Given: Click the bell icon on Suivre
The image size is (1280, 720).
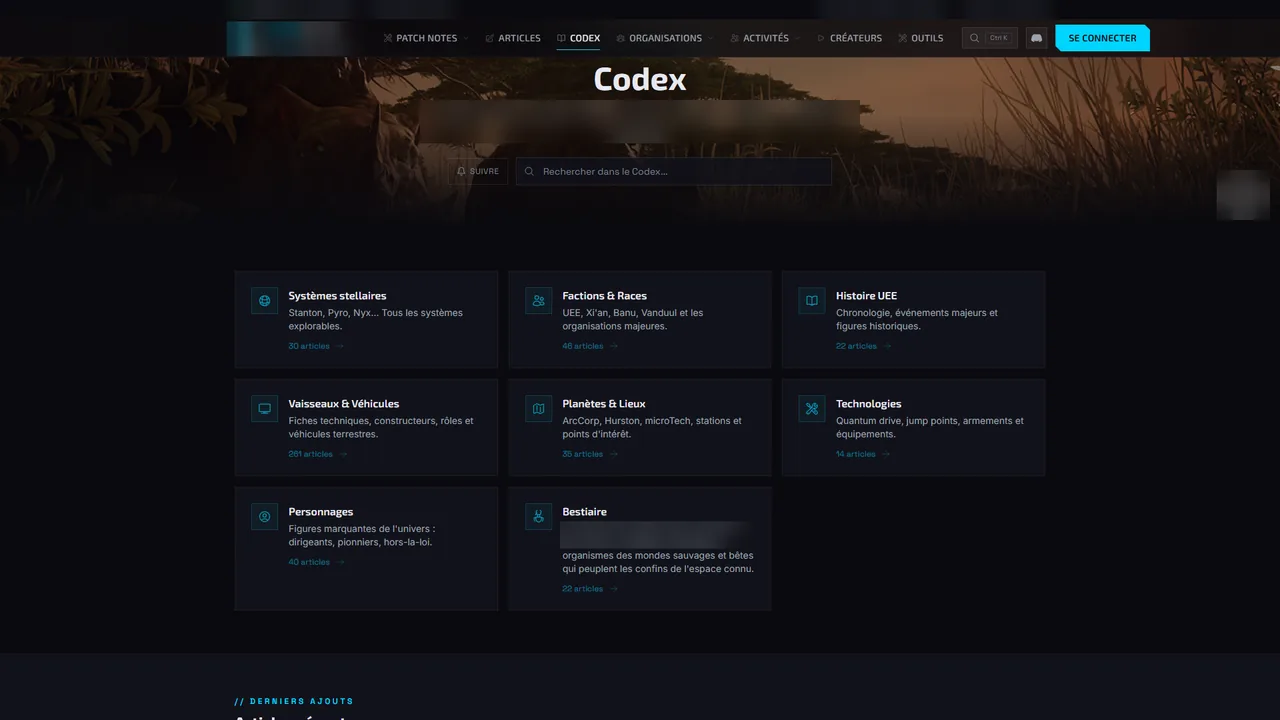Looking at the screenshot, I should point(461,171).
